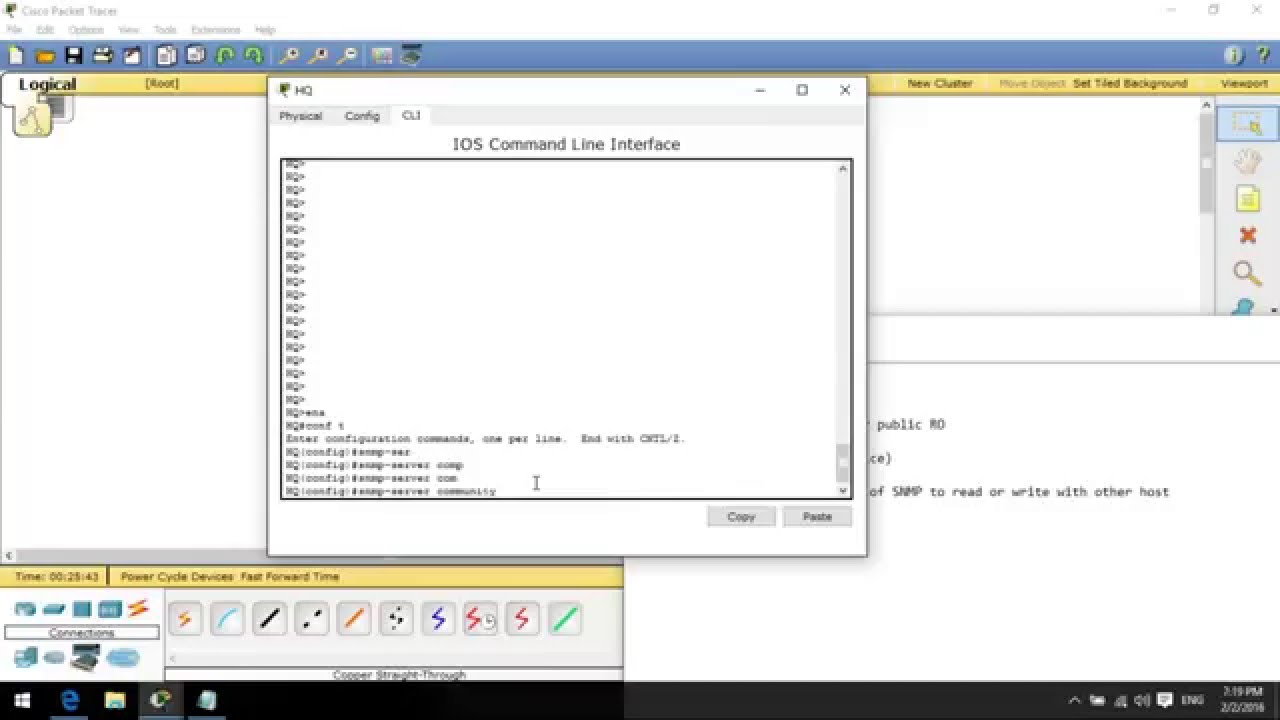Select the CLI tab in HQ window
Viewport: 1280px width, 720px height.
click(411, 115)
